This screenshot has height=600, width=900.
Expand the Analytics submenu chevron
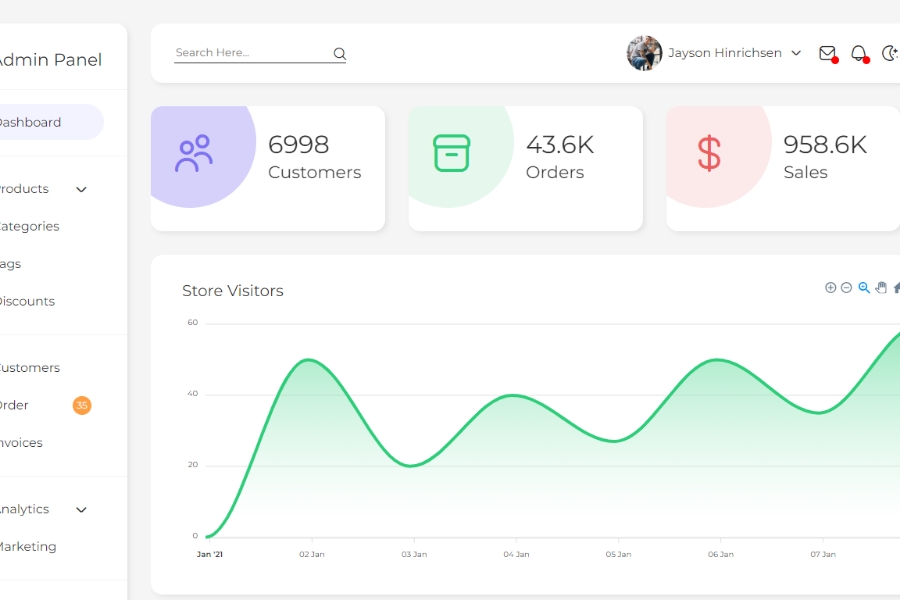pyautogui.click(x=82, y=510)
